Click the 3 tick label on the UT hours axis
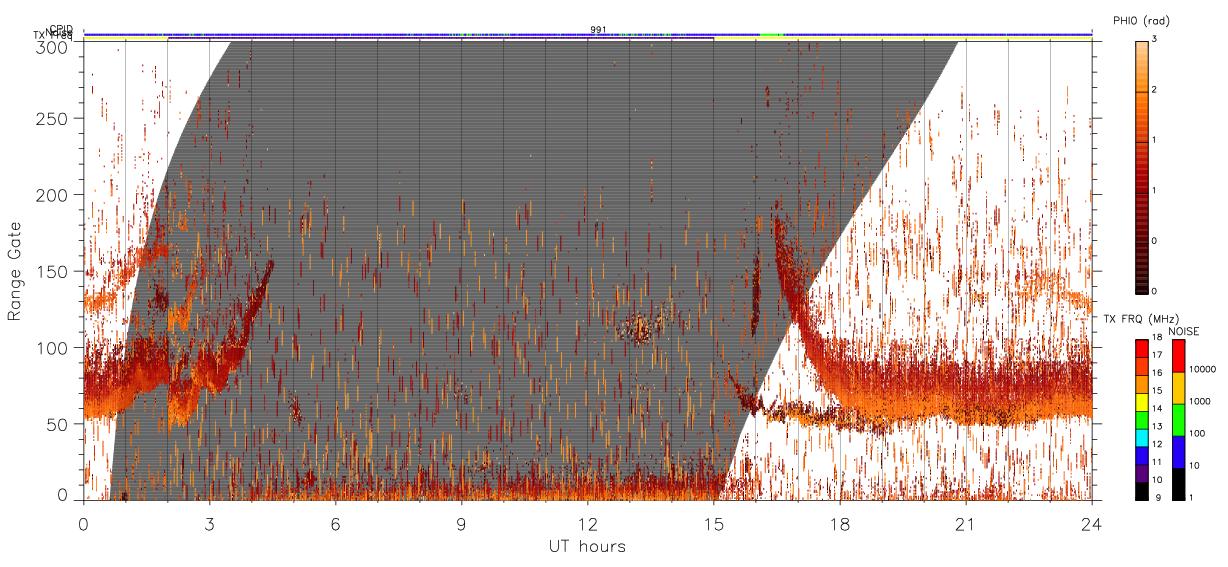The height and width of the screenshot is (567, 1228). point(210,523)
